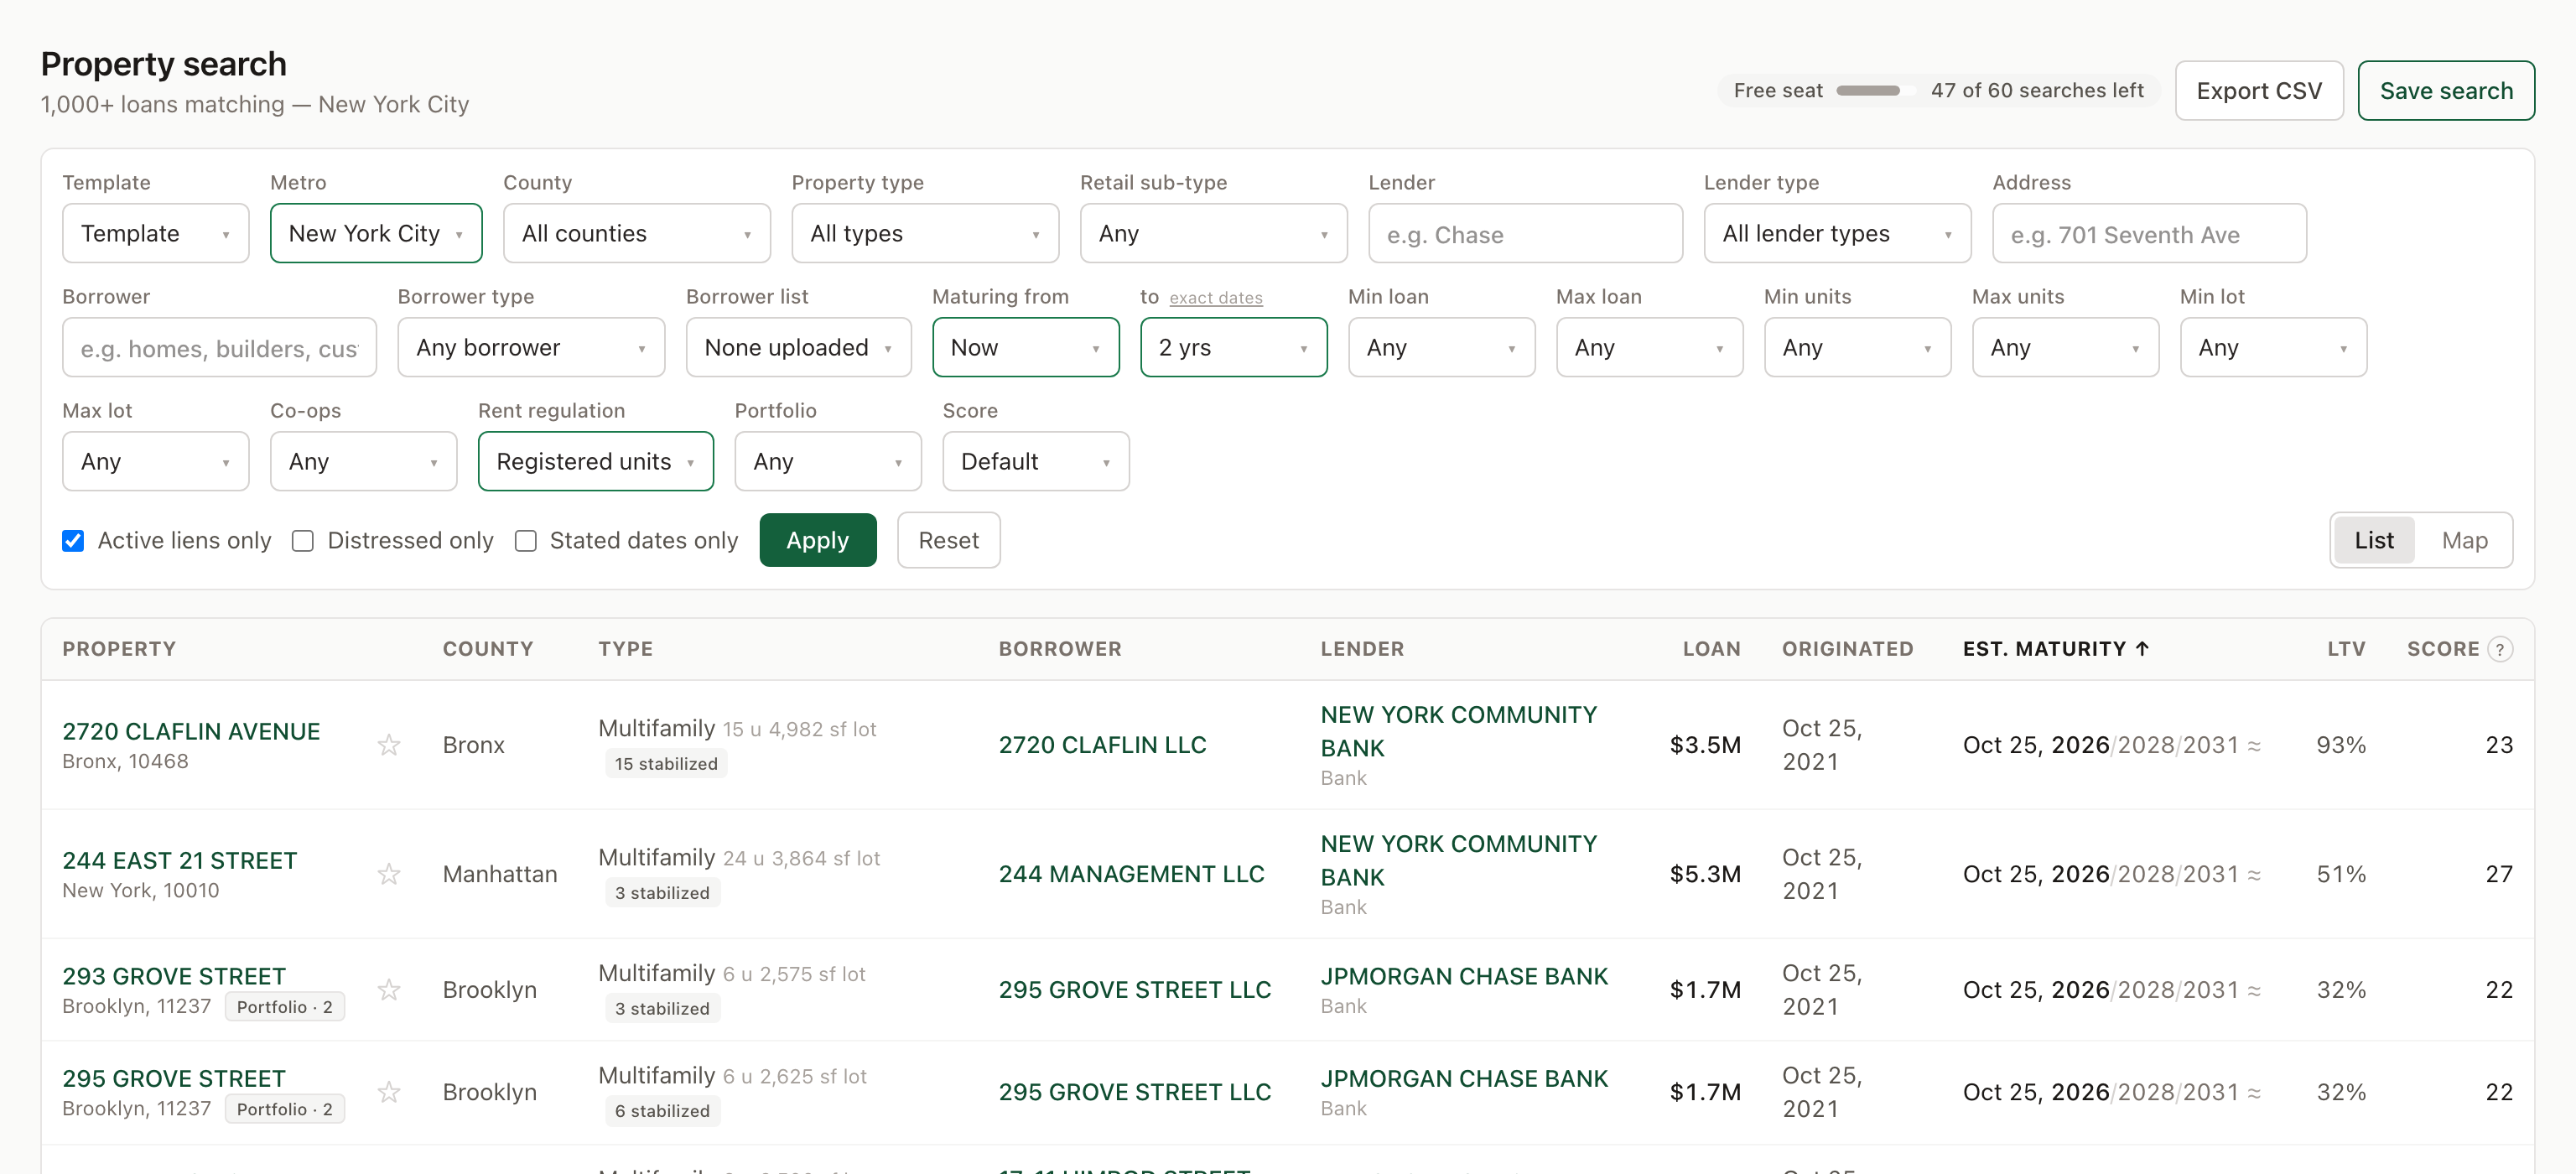Switch to List view
This screenshot has width=2576, height=1174.
coord(2373,541)
